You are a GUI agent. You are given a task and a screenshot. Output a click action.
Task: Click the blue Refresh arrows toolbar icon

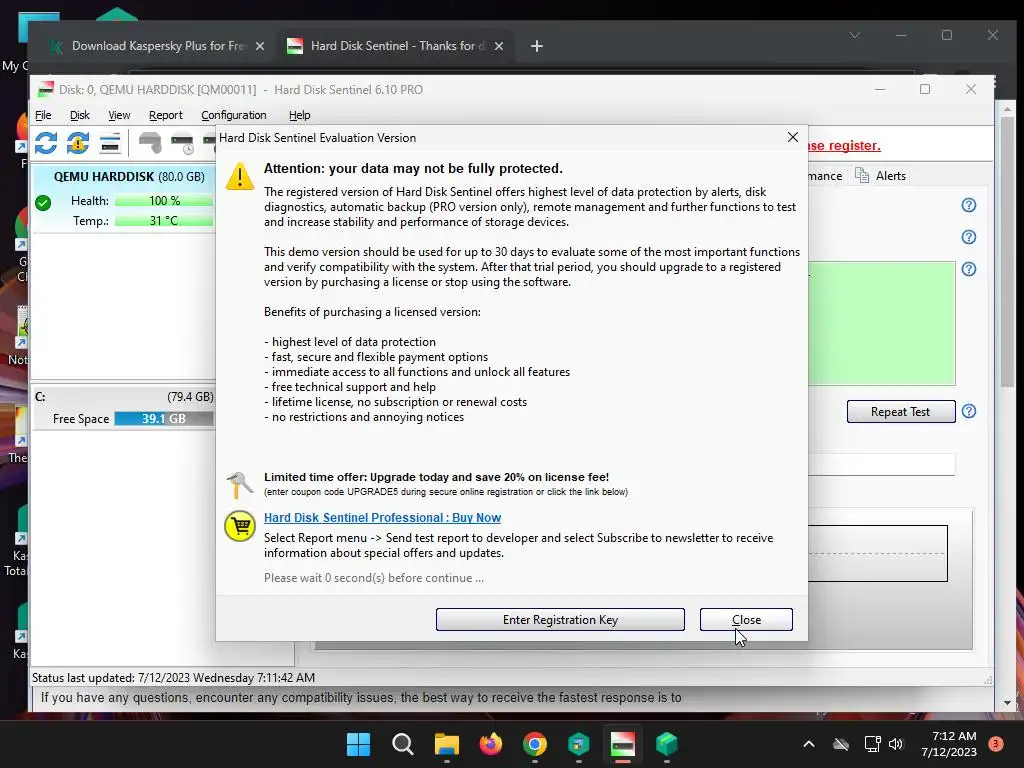click(x=46, y=143)
